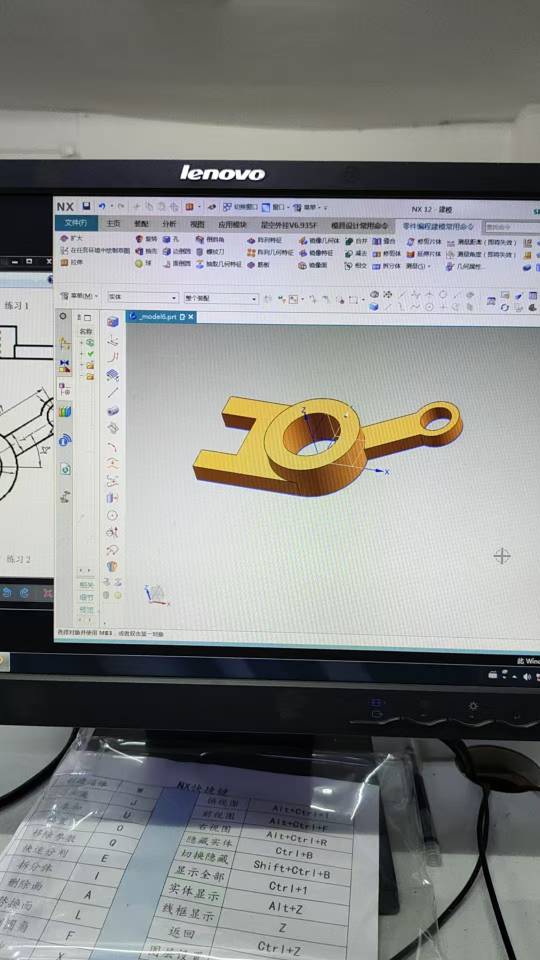Open the blue info browser resource tab
The image size is (540, 960).
(65, 440)
